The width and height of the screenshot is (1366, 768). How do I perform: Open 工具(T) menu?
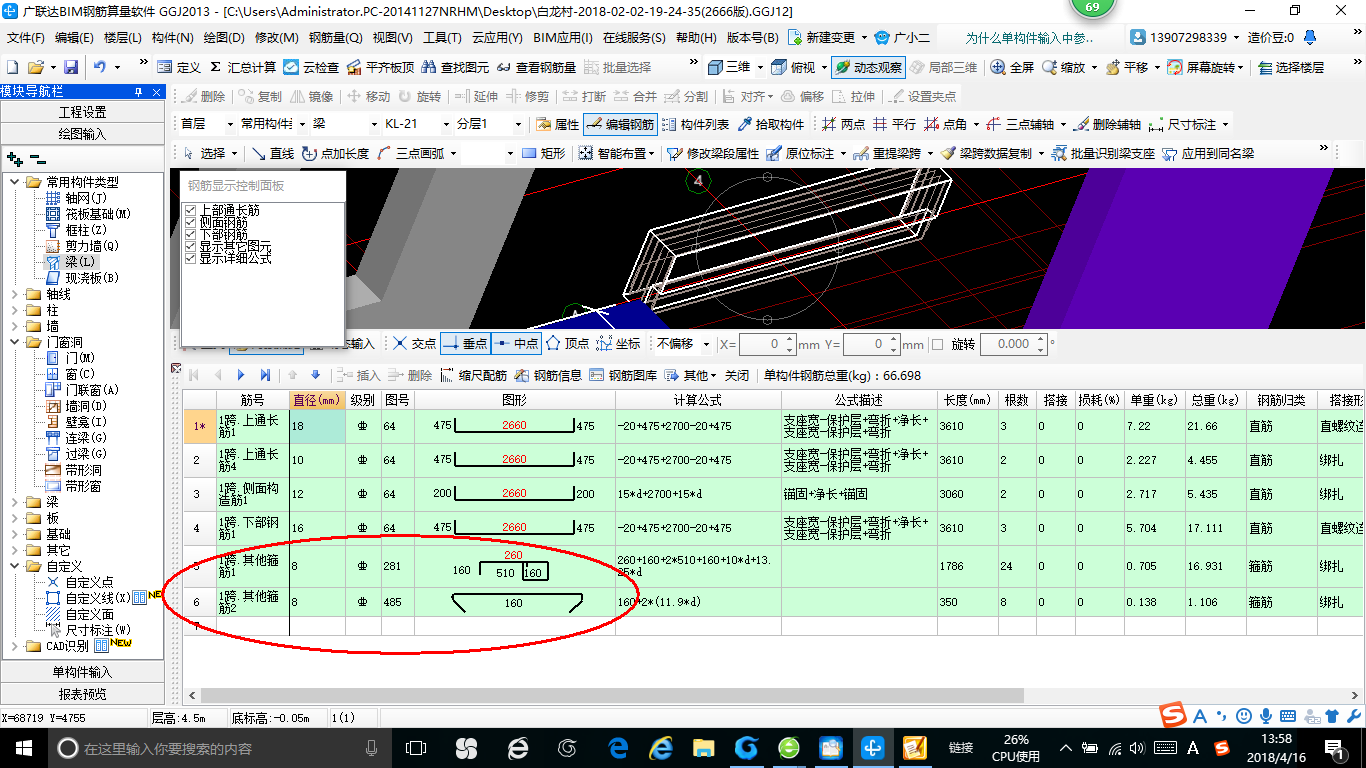pyautogui.click(x=442, y=38)
